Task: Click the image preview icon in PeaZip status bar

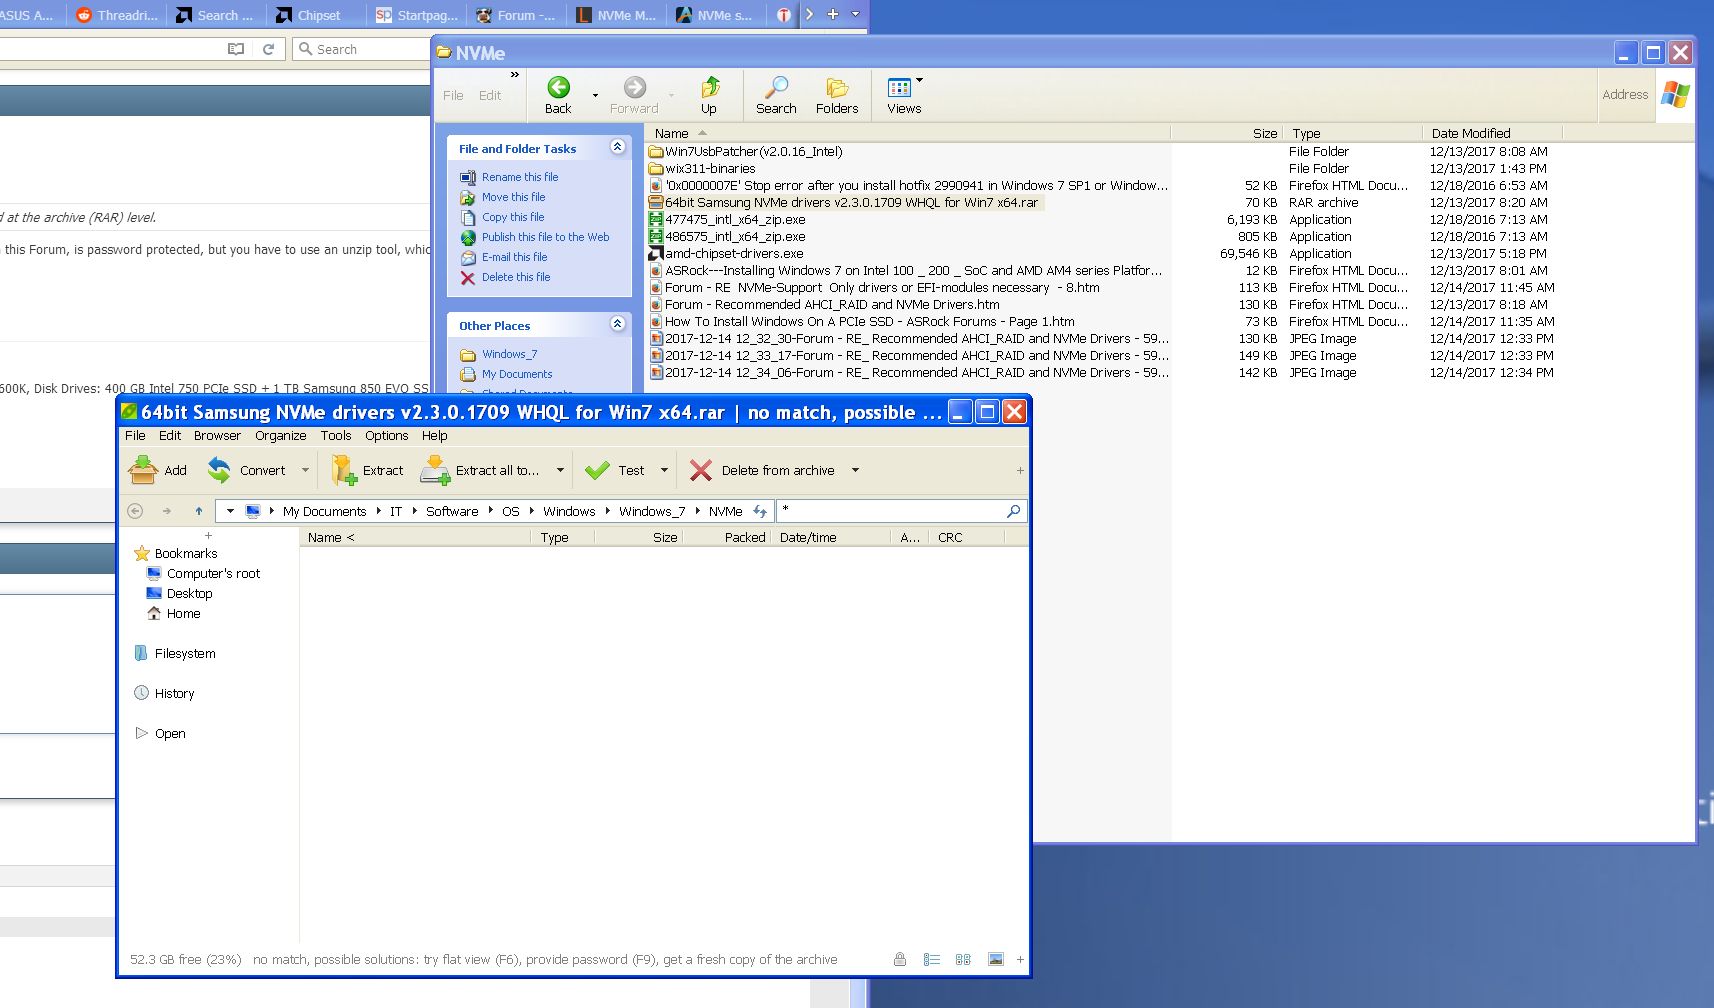Action: [x=996, y=959]
